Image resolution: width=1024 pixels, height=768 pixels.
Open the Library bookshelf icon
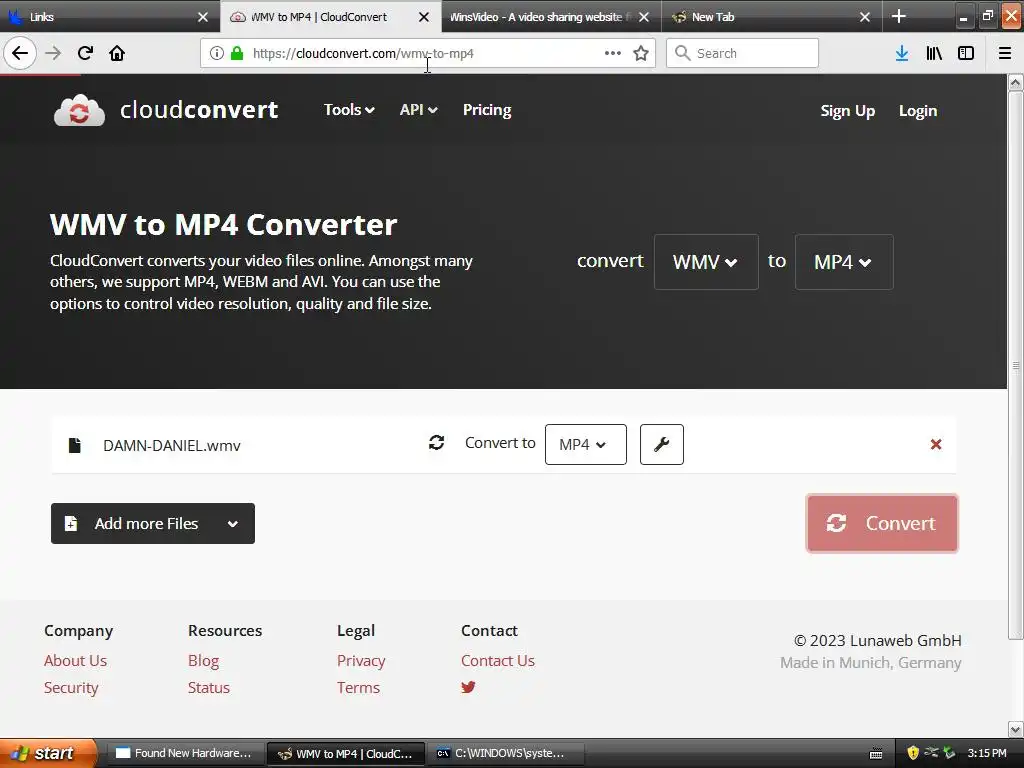click(x=934, y=53)
